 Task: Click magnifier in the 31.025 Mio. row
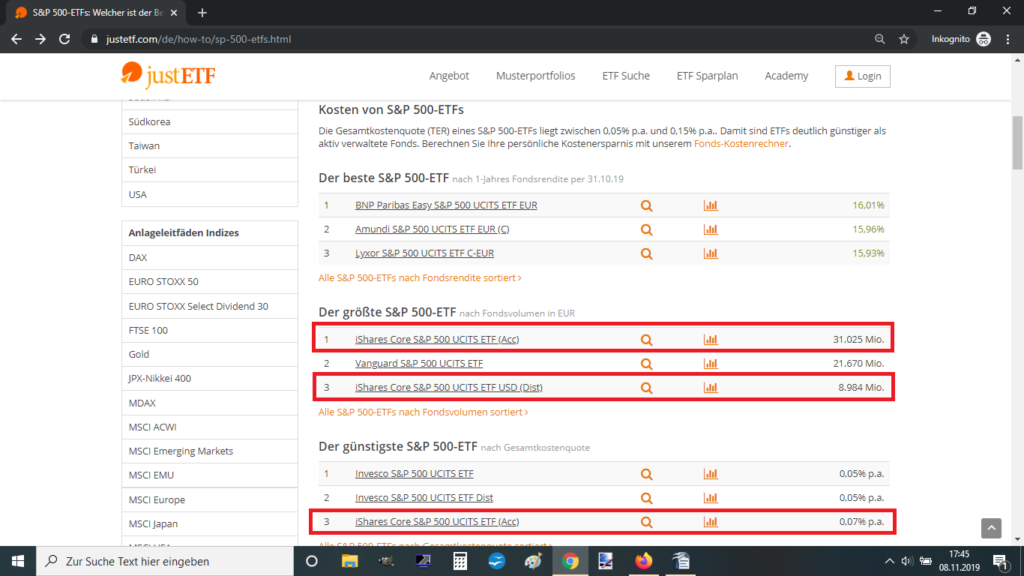(x=646, y=340)
